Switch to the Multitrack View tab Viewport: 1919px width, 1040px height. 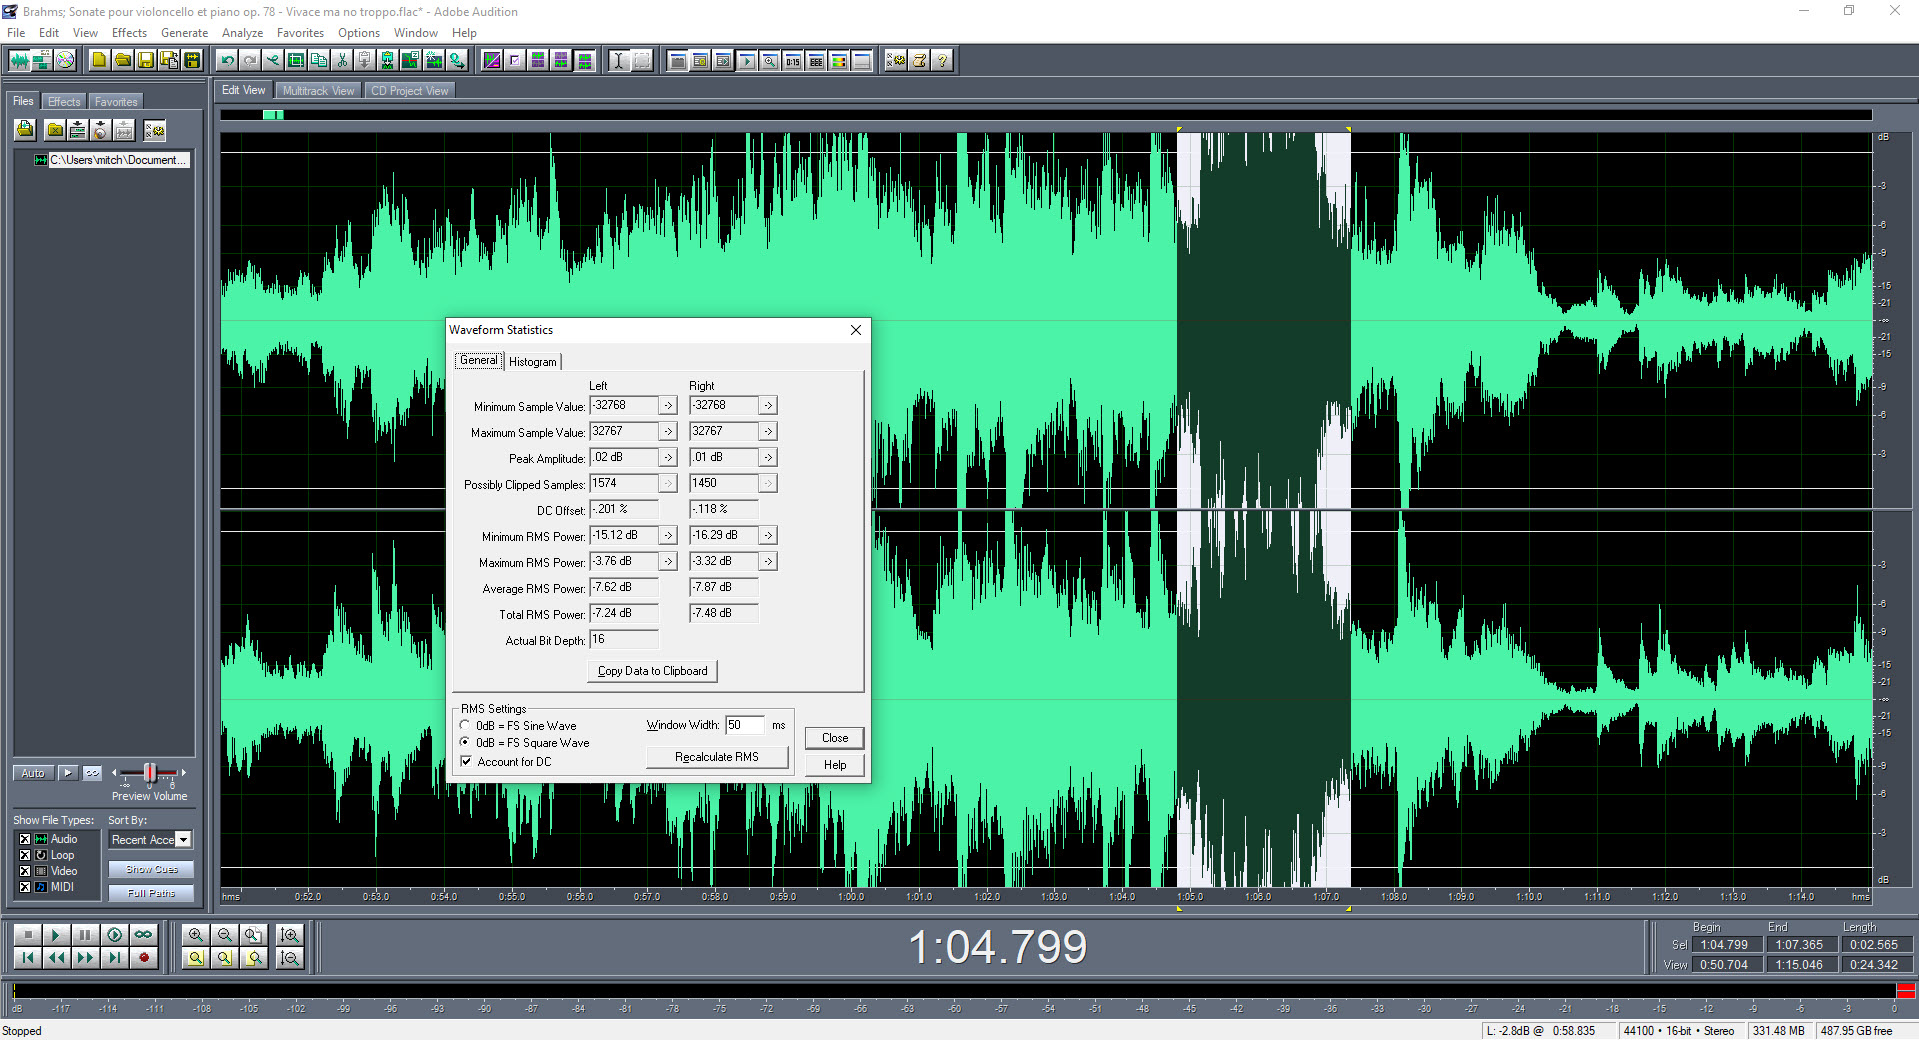click(318, 91)
